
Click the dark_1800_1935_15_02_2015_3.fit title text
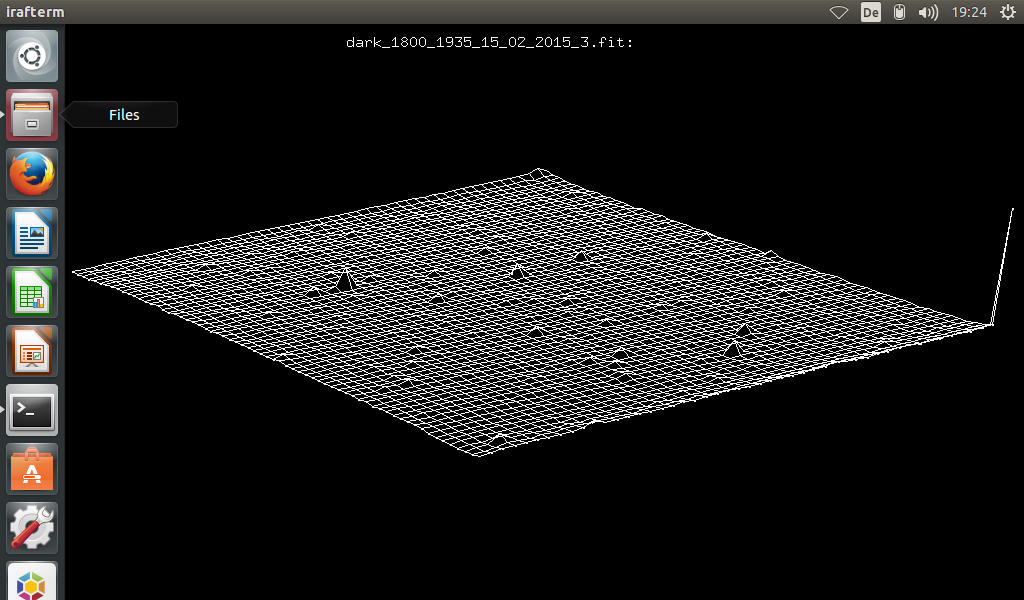[490, 42]
